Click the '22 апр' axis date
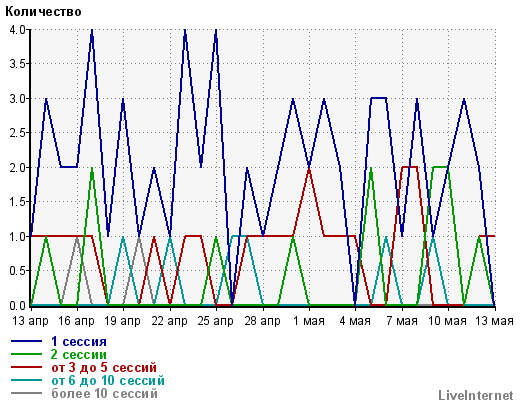The height and width of the screenshot is (405, 520). pyautogui.click(x=169, y=321)
